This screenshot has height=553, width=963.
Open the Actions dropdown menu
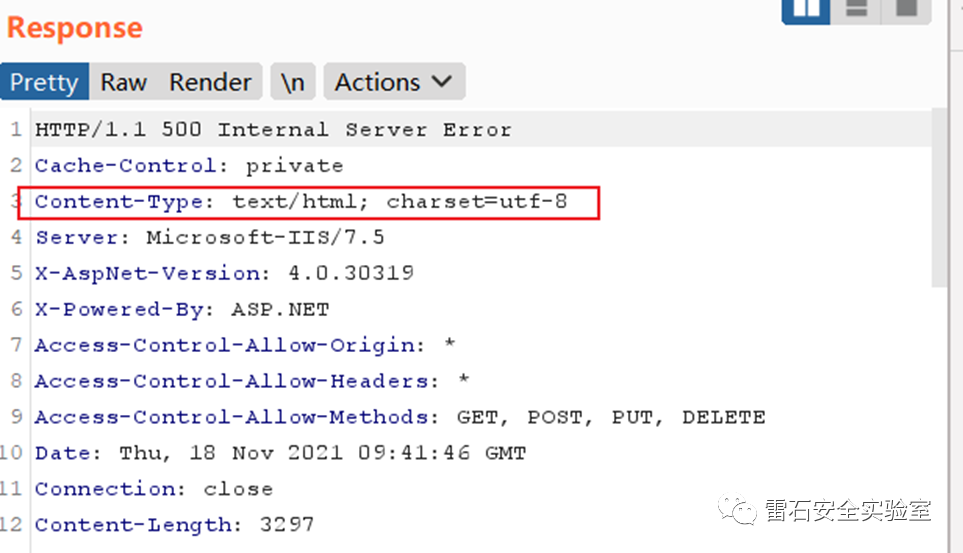[393, 82]
